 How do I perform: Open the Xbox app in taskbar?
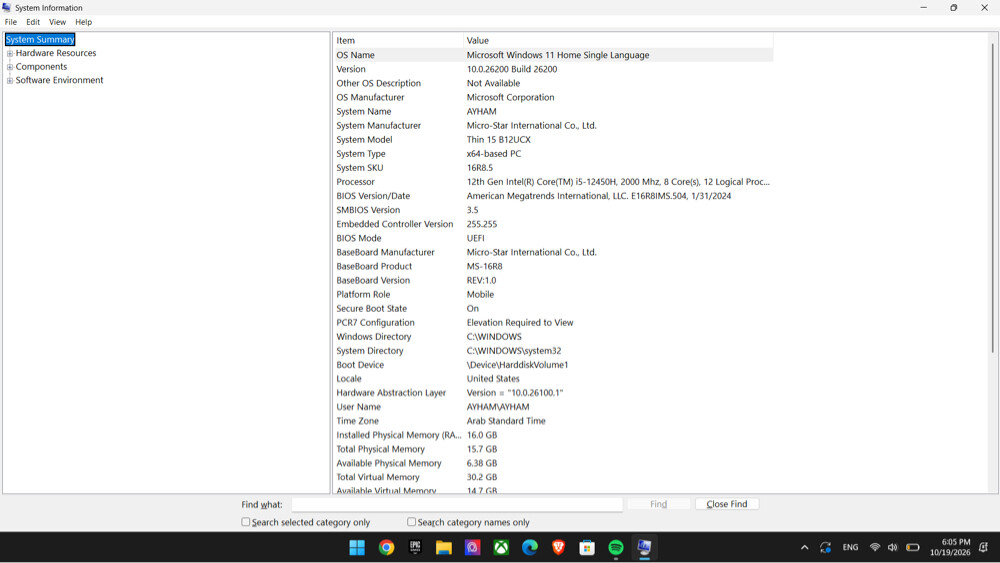(501, 547)
